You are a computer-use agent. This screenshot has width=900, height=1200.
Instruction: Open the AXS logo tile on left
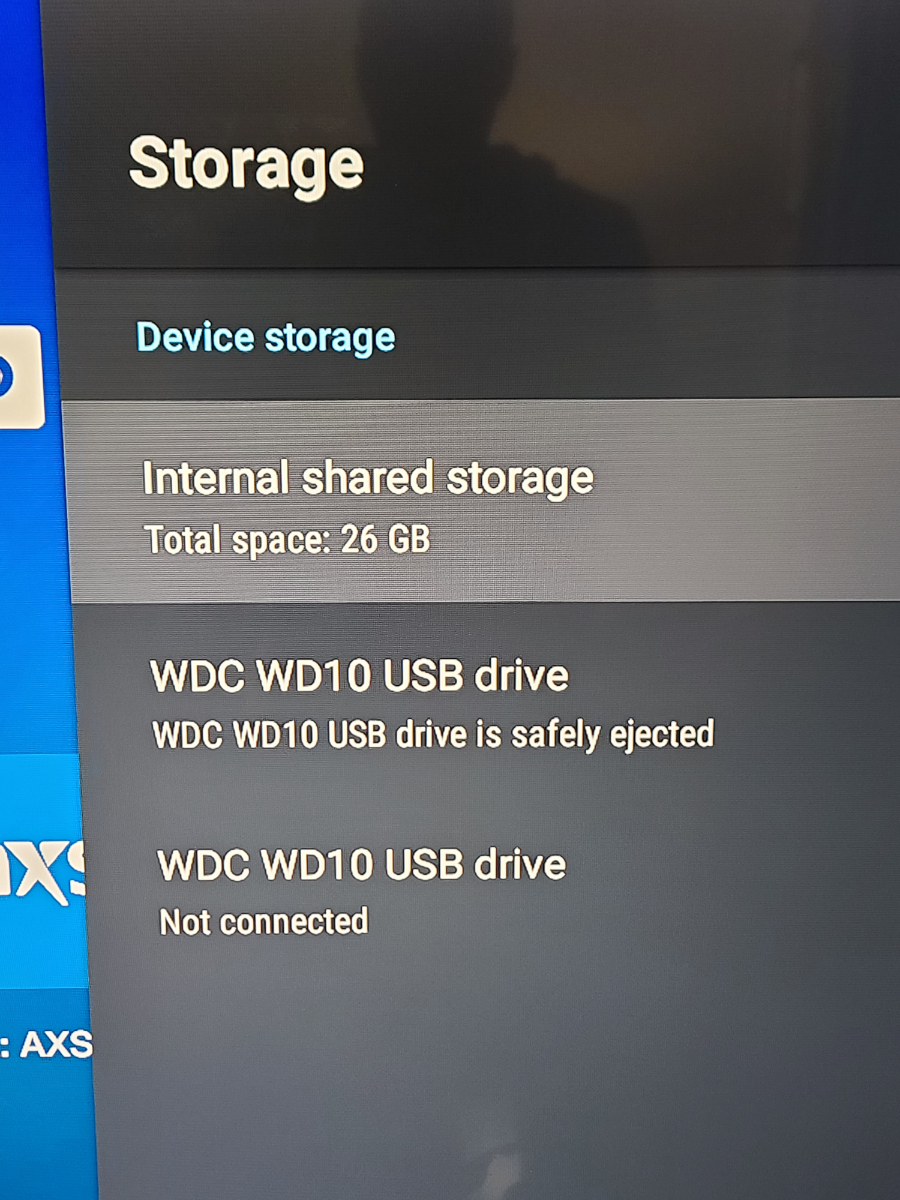pos(42,870)
